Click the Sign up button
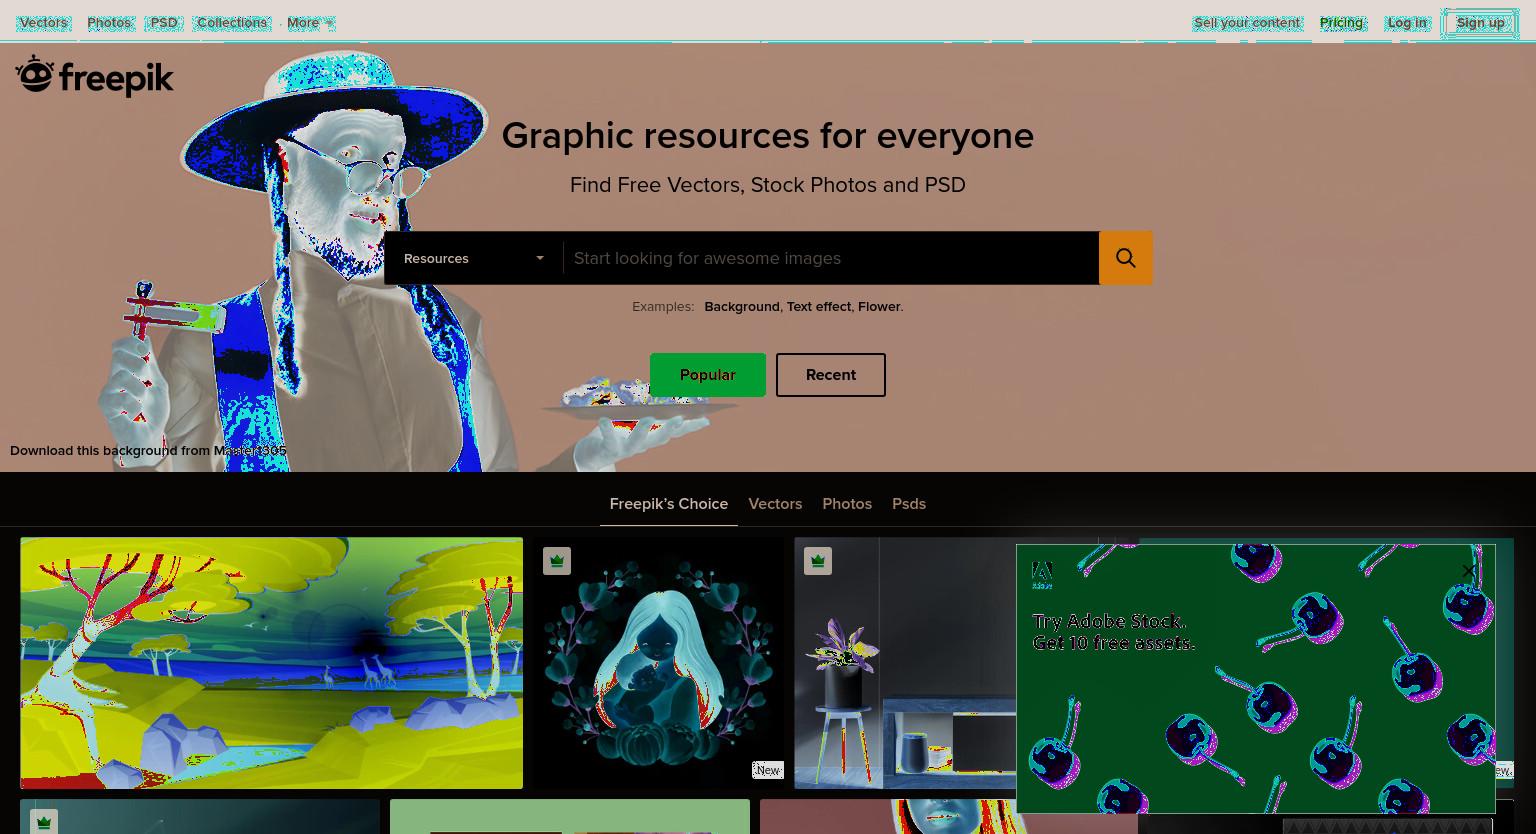This screenshot has height=834, width=1536. coord(1480,22)
